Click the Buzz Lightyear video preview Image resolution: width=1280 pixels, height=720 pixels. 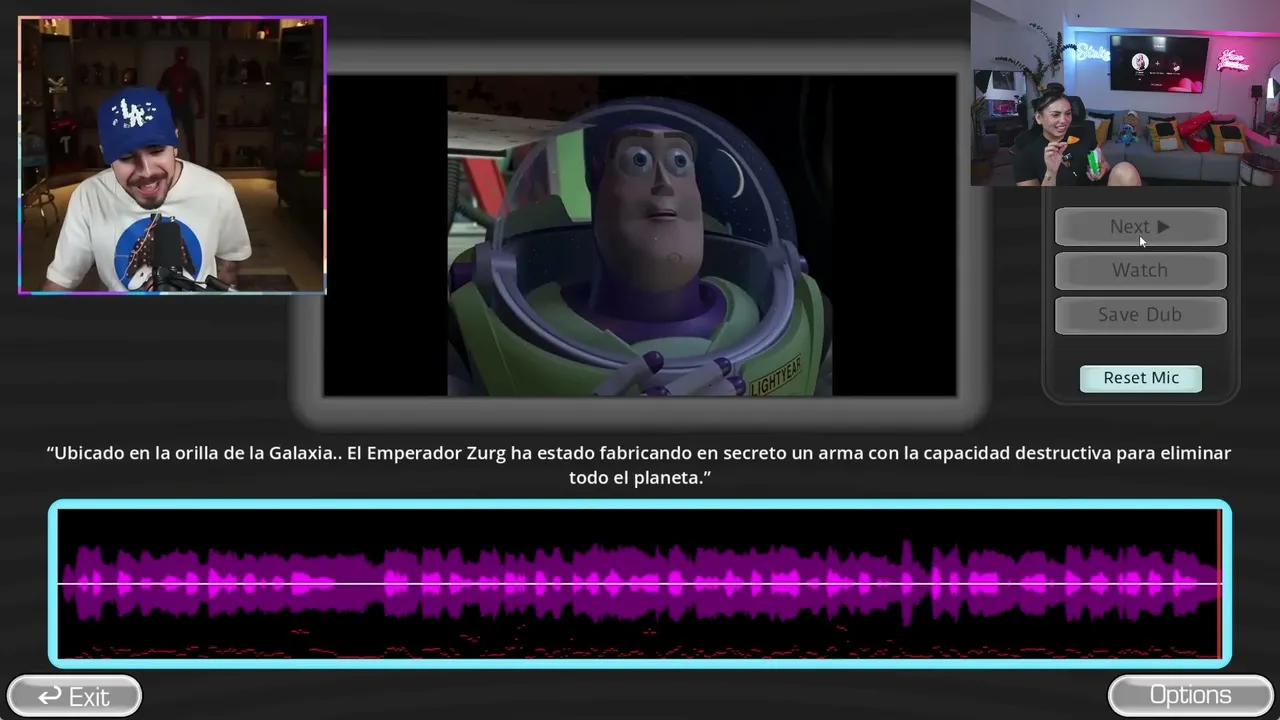click(x=640, y=236)
